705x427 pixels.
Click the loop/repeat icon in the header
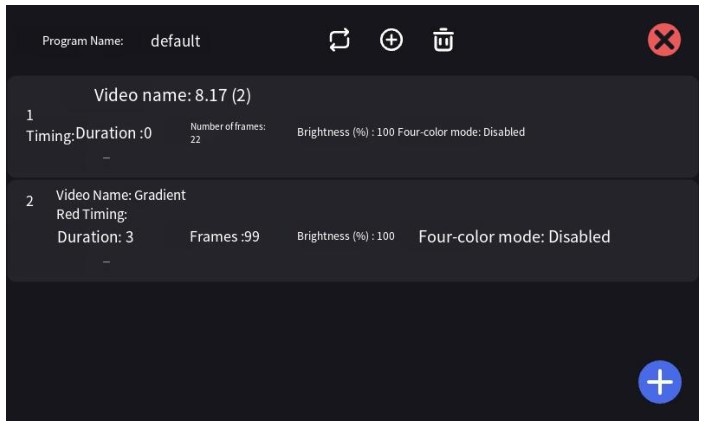tap(339, 40)
